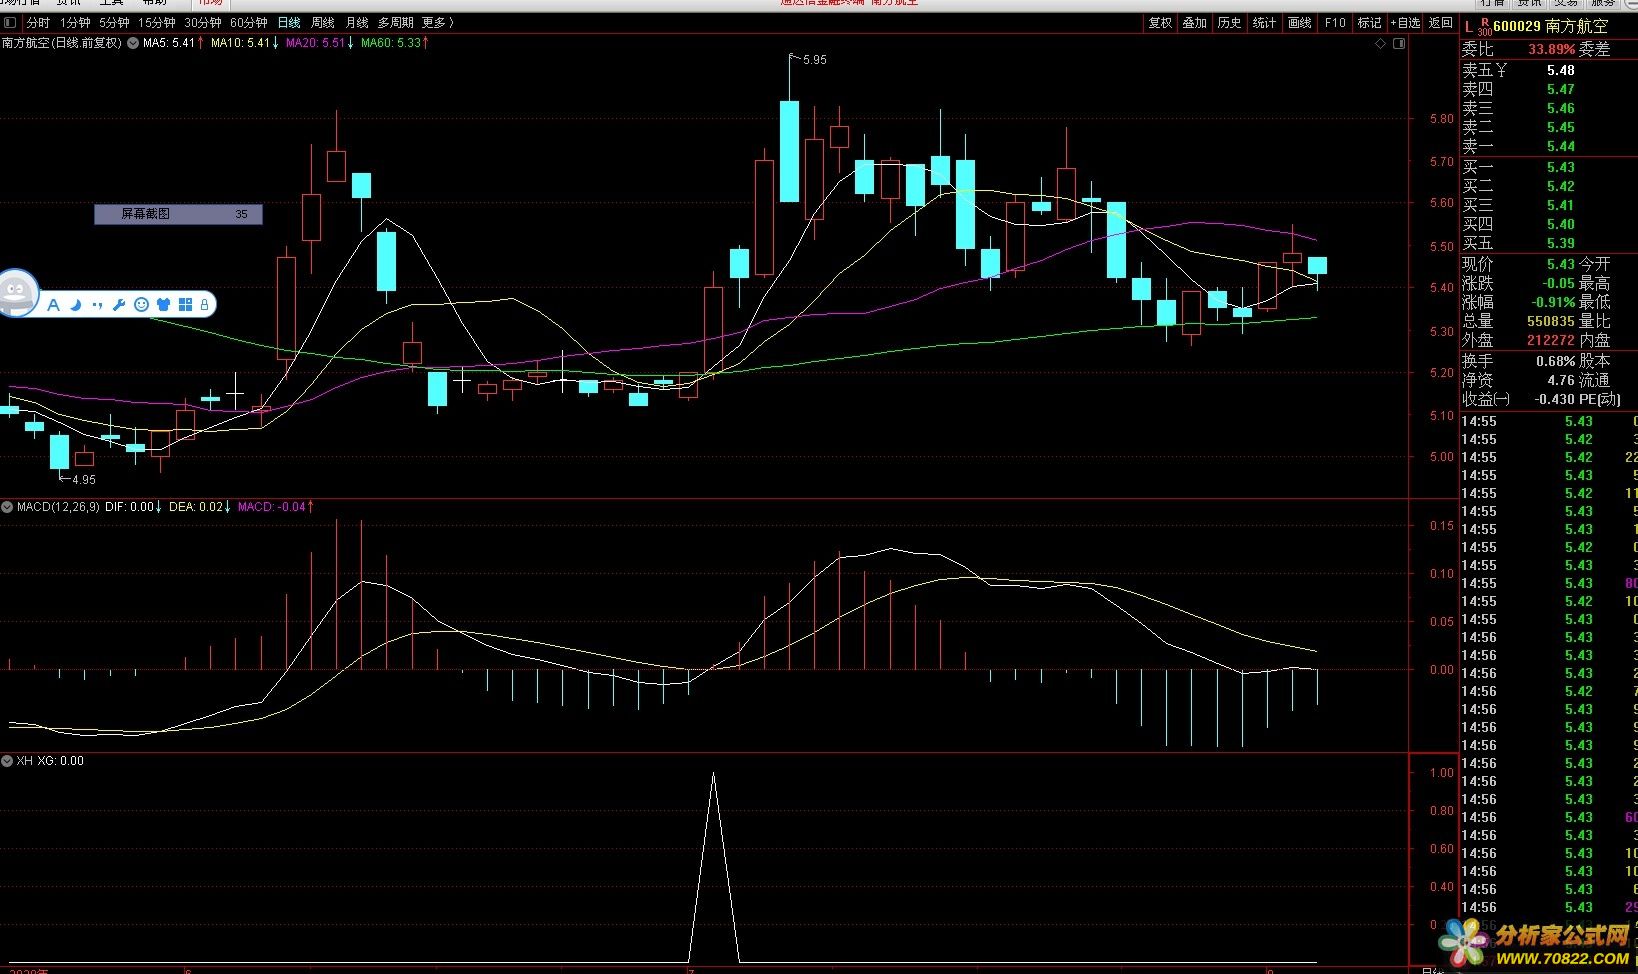The height and width of the screenshot is (974, 1638).
Task: Open the smiley emoji icon
Action: click(x=141, y=305)
